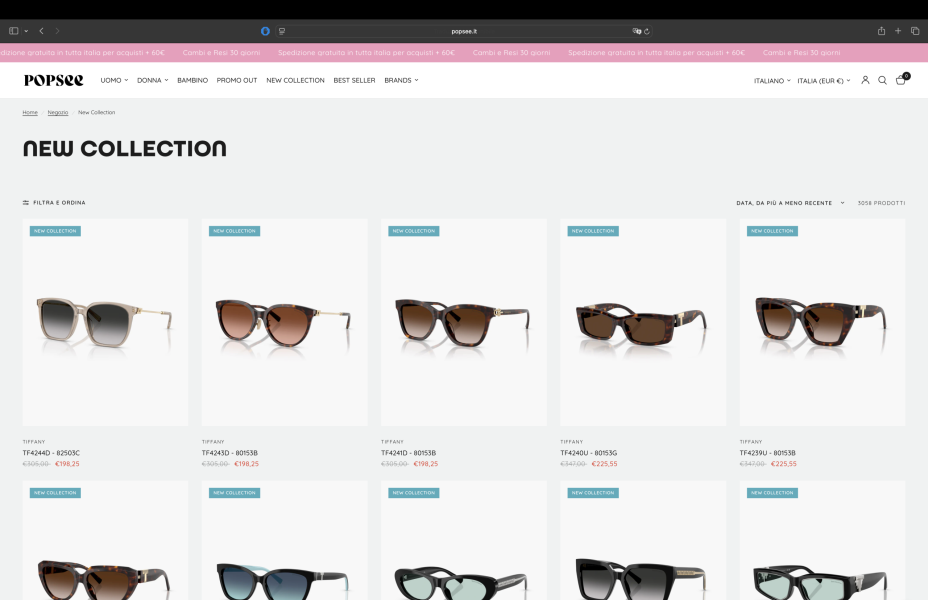Click the Safari share icon

(x=881, y=31)
